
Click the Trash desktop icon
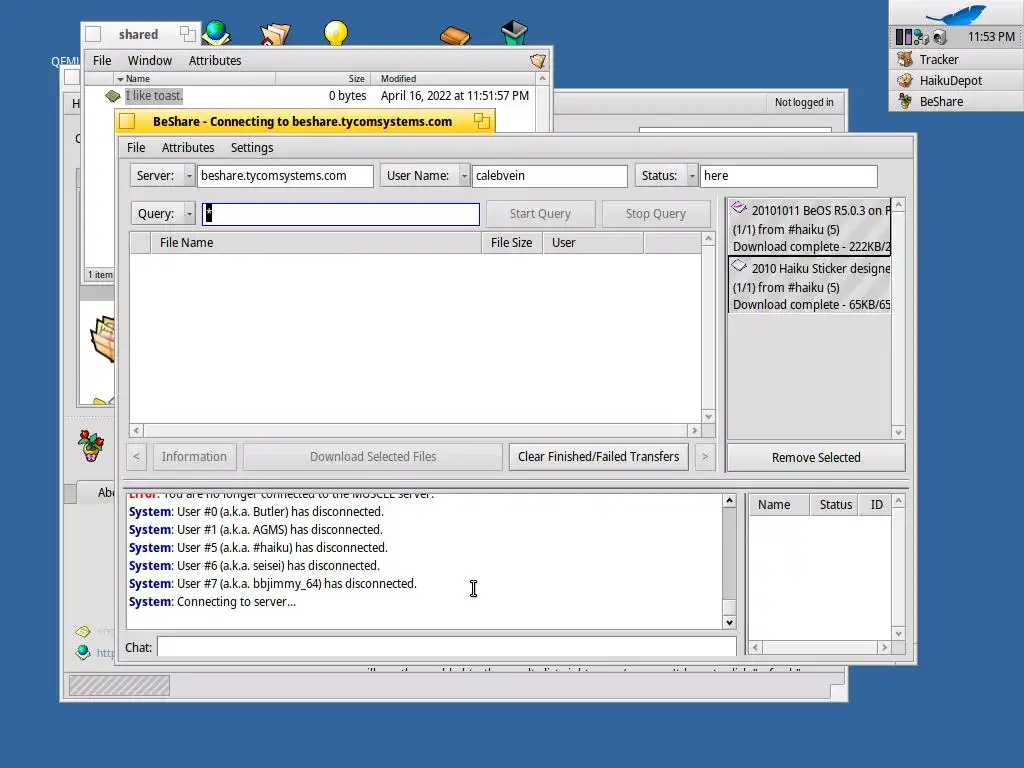[x=514, y=33]
